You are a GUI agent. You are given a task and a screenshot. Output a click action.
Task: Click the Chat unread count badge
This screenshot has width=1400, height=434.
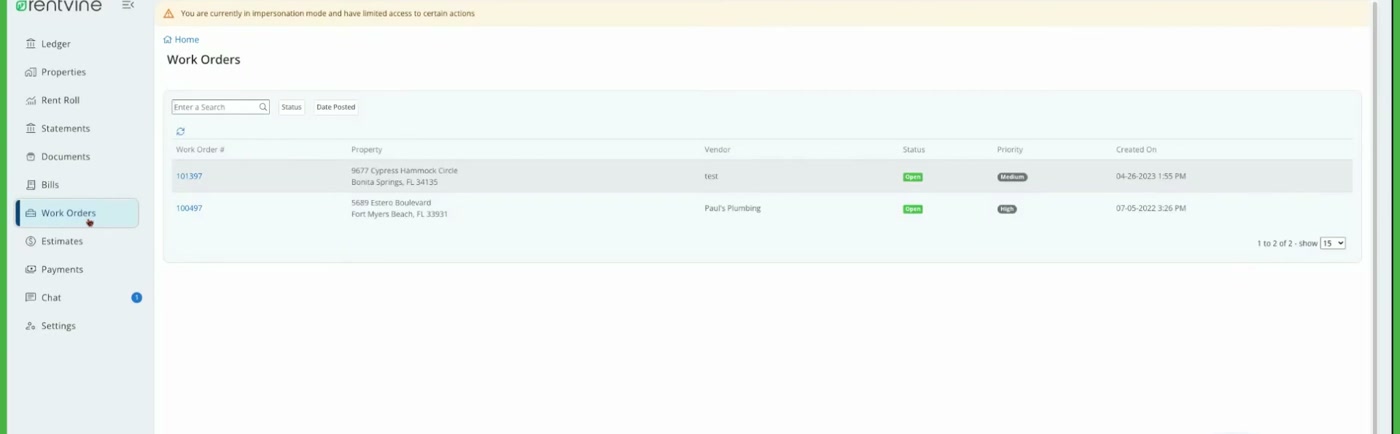coord(137,297)
